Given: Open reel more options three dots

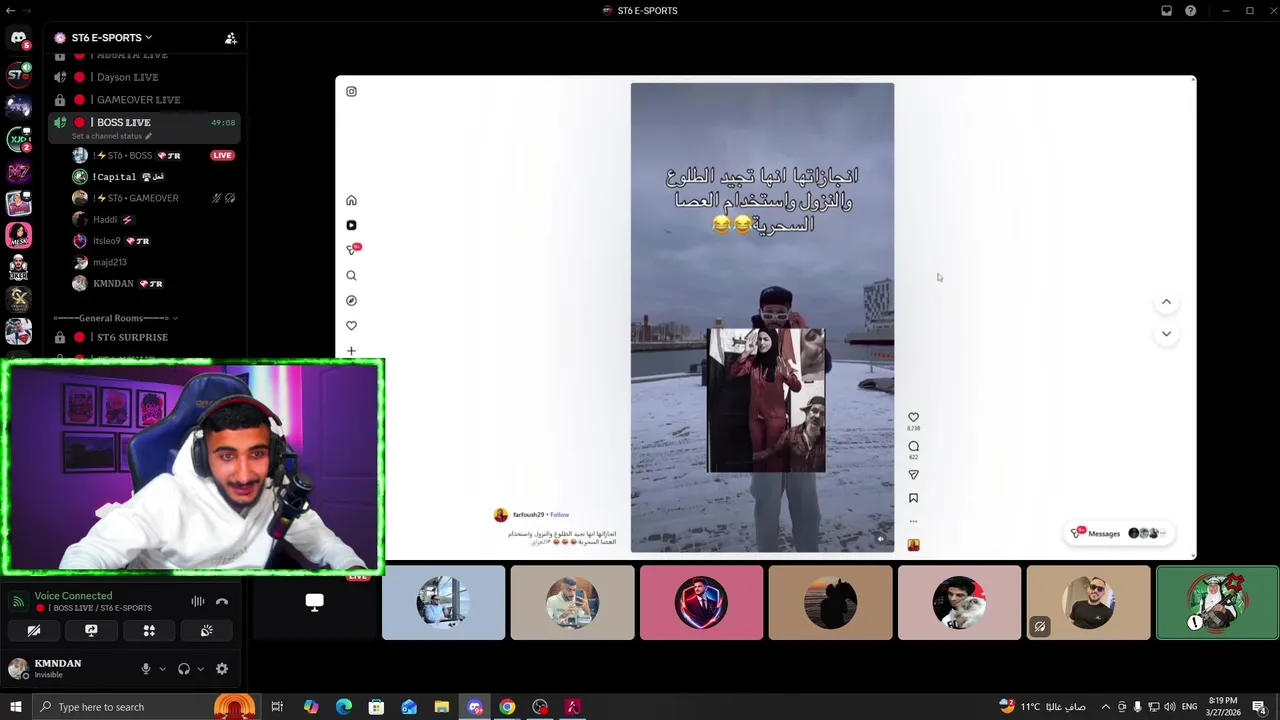Looking at the screenshot, I should click(x=913, y=521).
